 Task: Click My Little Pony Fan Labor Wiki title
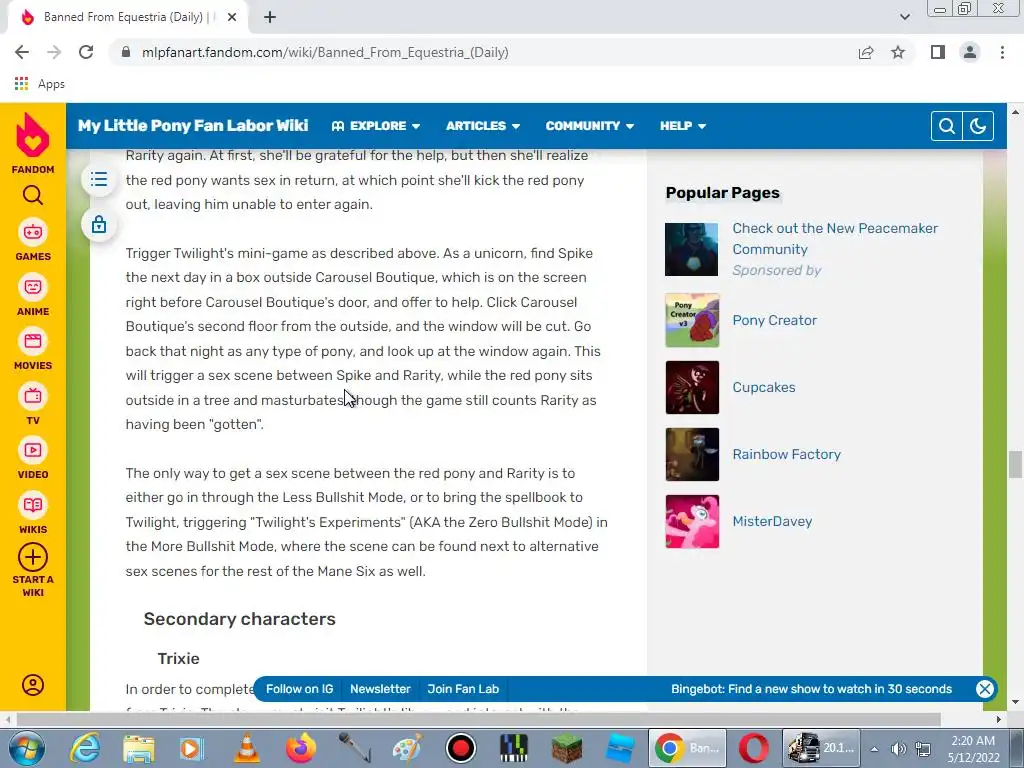coord(193,125)
